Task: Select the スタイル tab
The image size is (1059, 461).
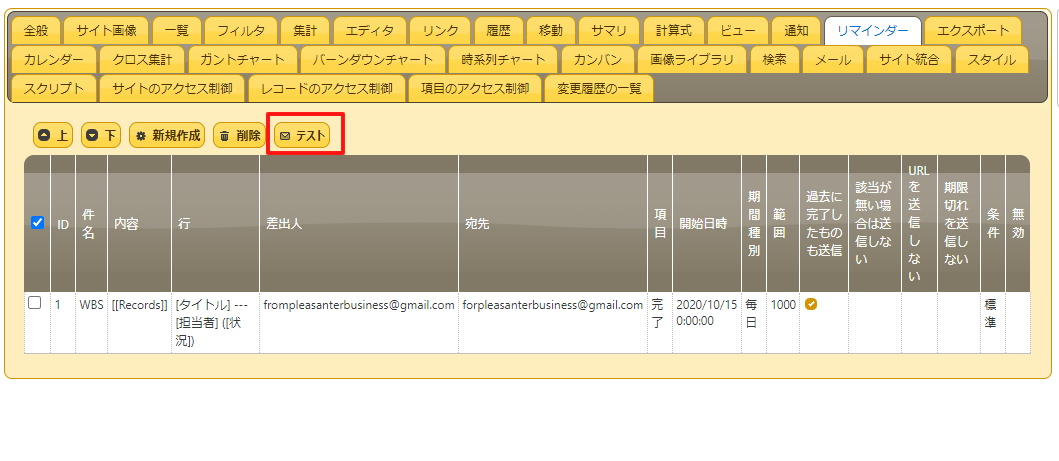Action: point(991,59)
